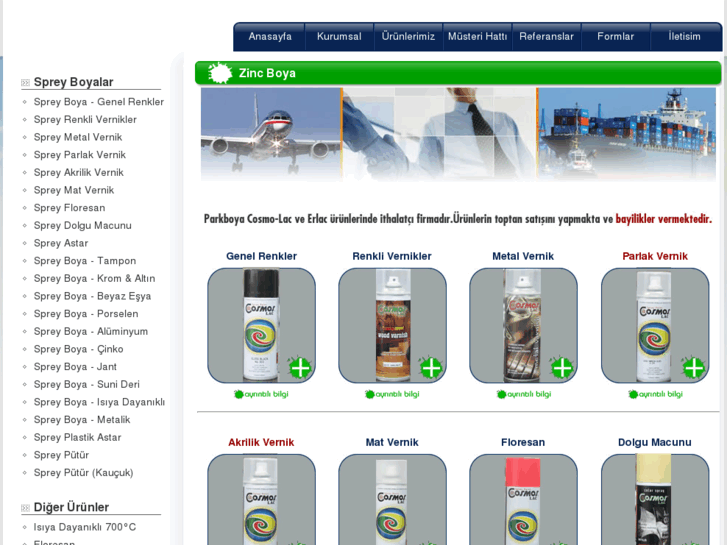Click the cargo ship banner image
This screenshot has width=727, height=545.
click(627, 134)
